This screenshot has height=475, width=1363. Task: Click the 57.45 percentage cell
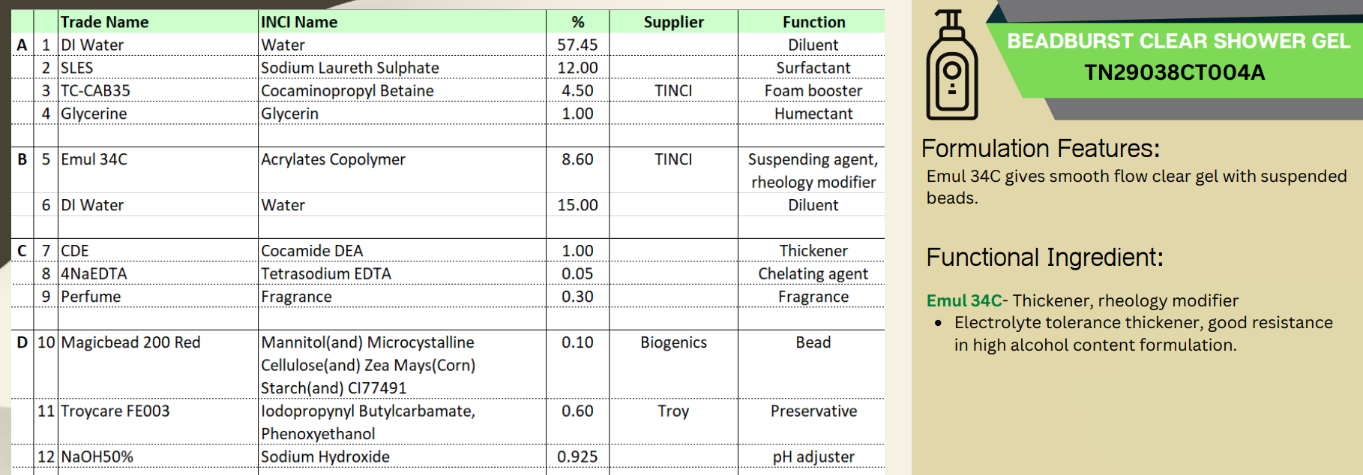click(x=577, y=45)
